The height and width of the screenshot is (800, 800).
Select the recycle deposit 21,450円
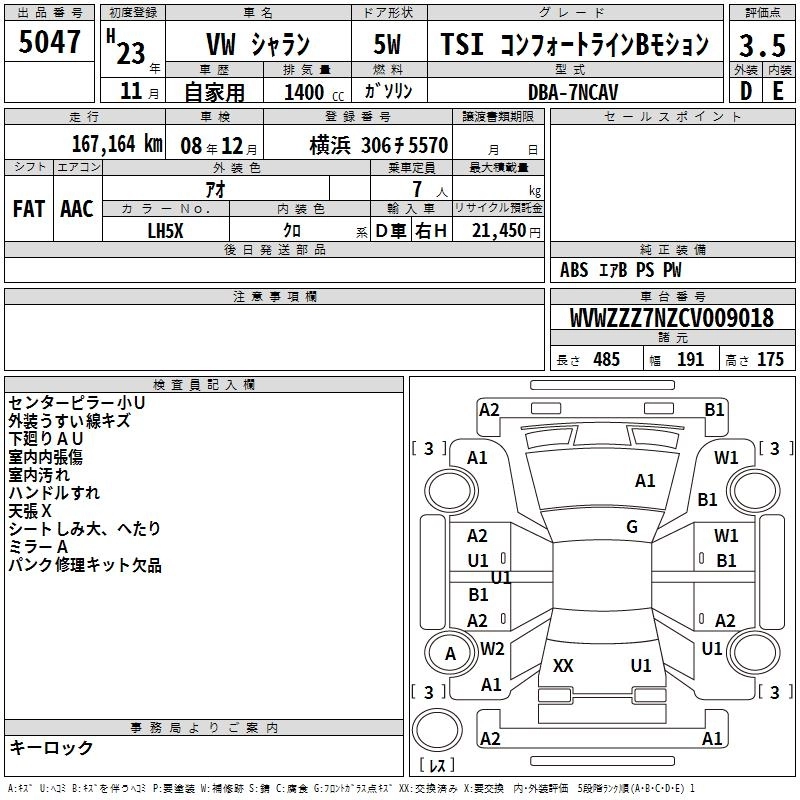pos(506,231)
